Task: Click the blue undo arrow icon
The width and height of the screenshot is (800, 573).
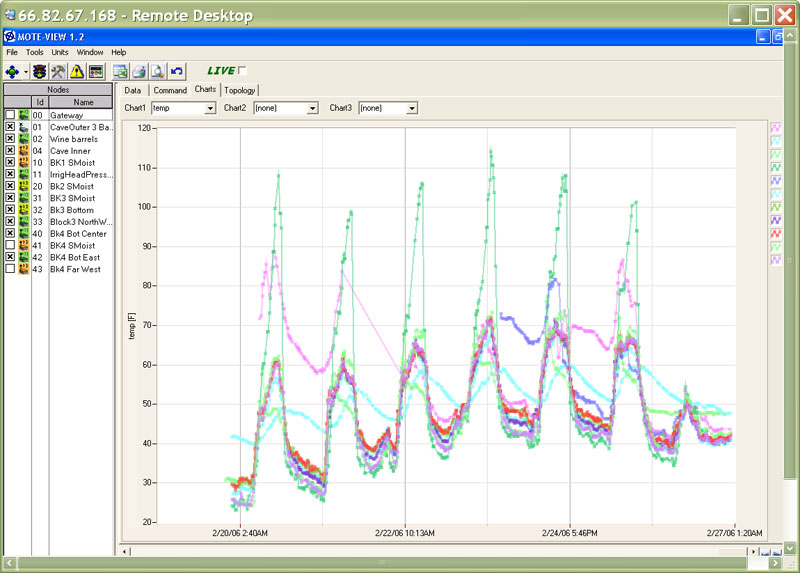Action: click(x=177, y=71)
